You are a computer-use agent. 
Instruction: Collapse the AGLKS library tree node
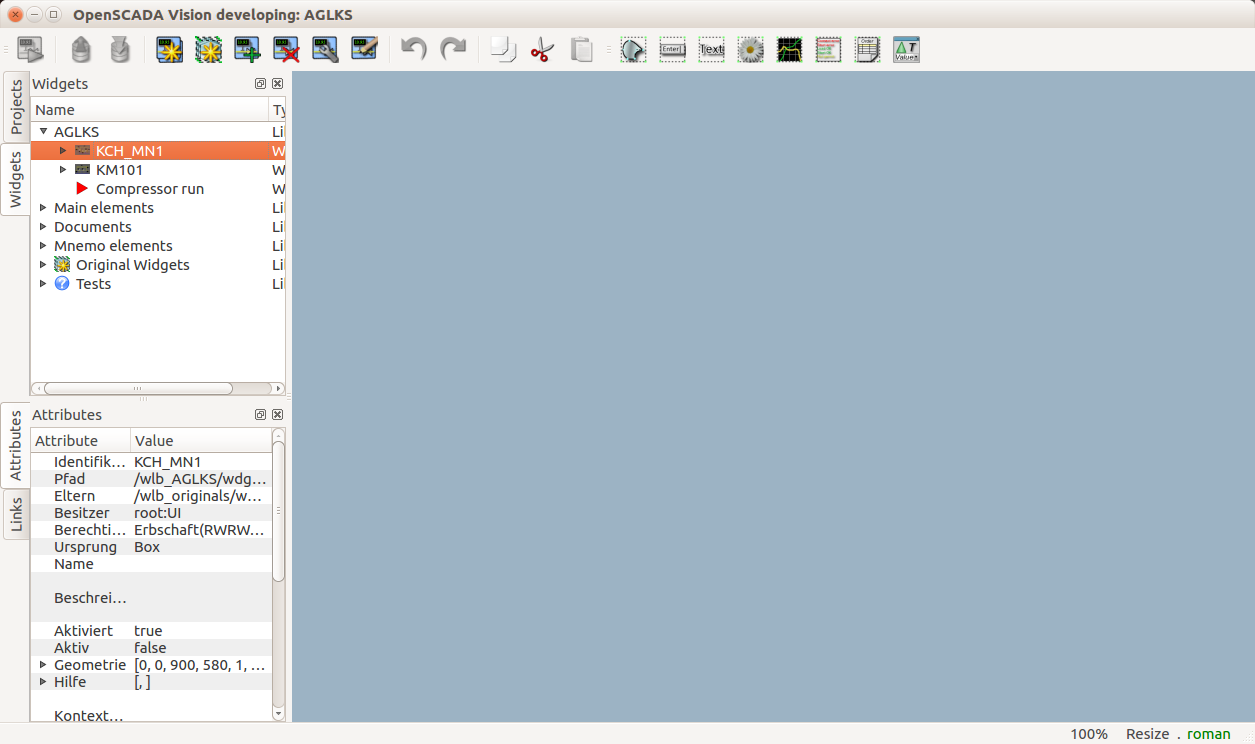[43, 132]
